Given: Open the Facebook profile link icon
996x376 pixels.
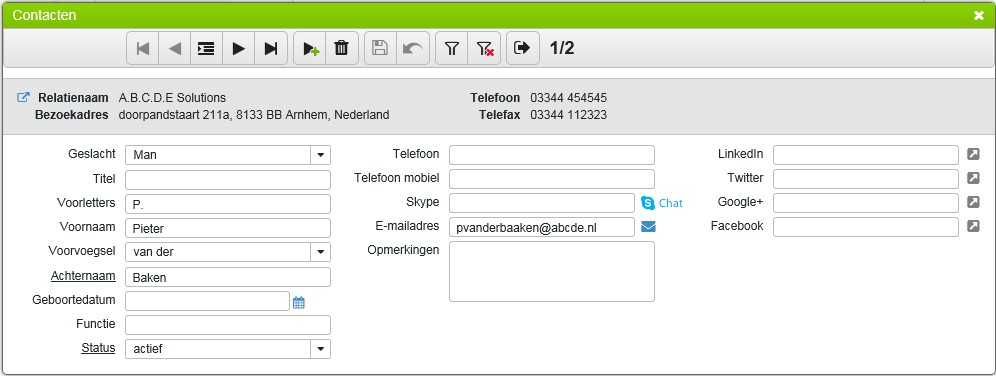Looking at the screenshot, I should click(973, 226).
